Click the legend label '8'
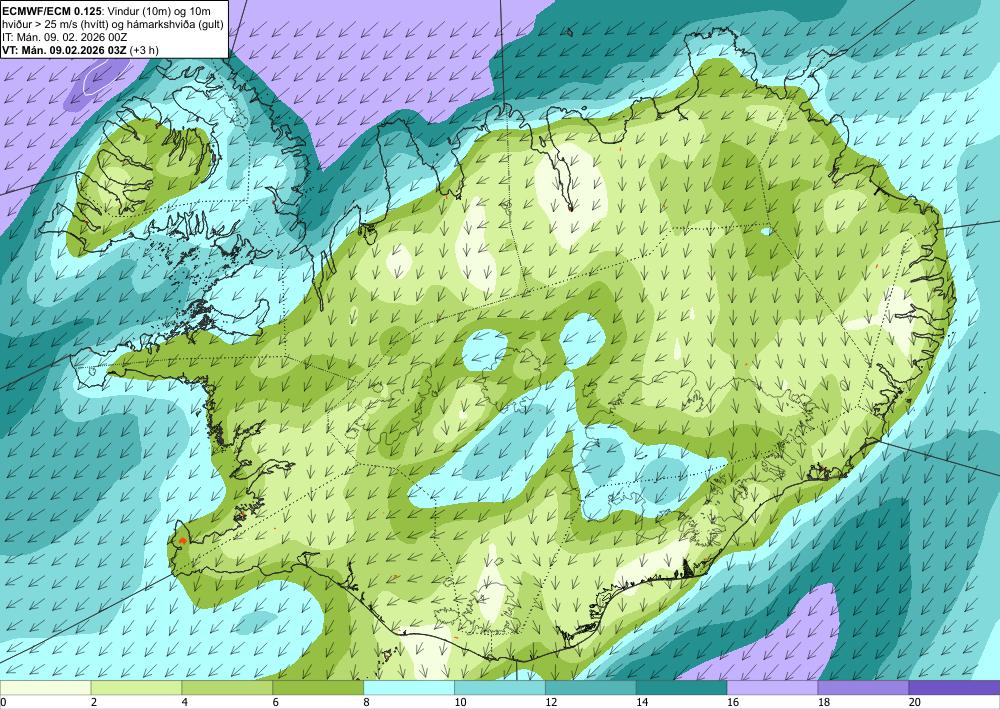The width and height of the screenshot is (1000, 709). [367, 702]
